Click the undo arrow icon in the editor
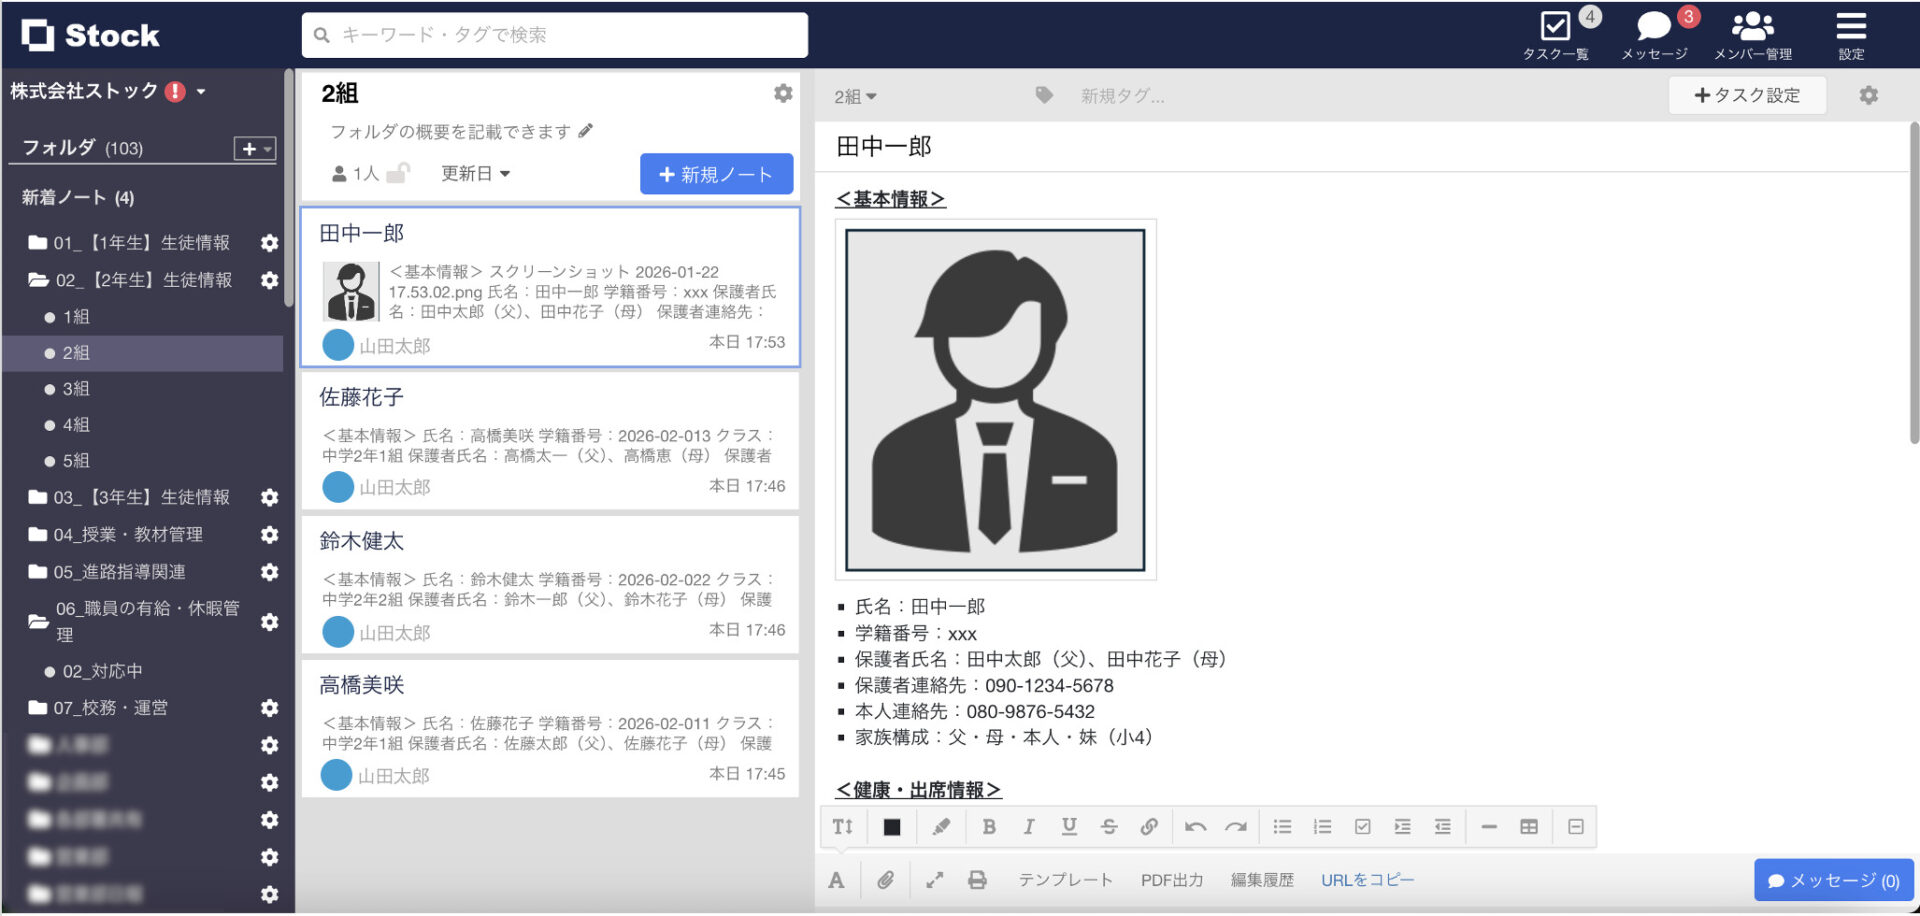 pyautogui.click(x=1196, y=827)
